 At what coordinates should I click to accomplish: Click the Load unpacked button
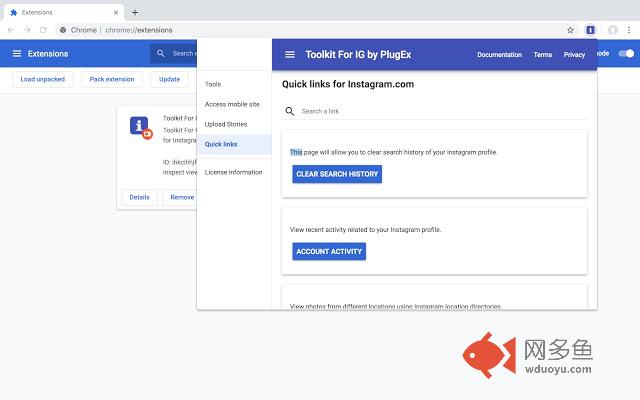click(x=42, y=79)
